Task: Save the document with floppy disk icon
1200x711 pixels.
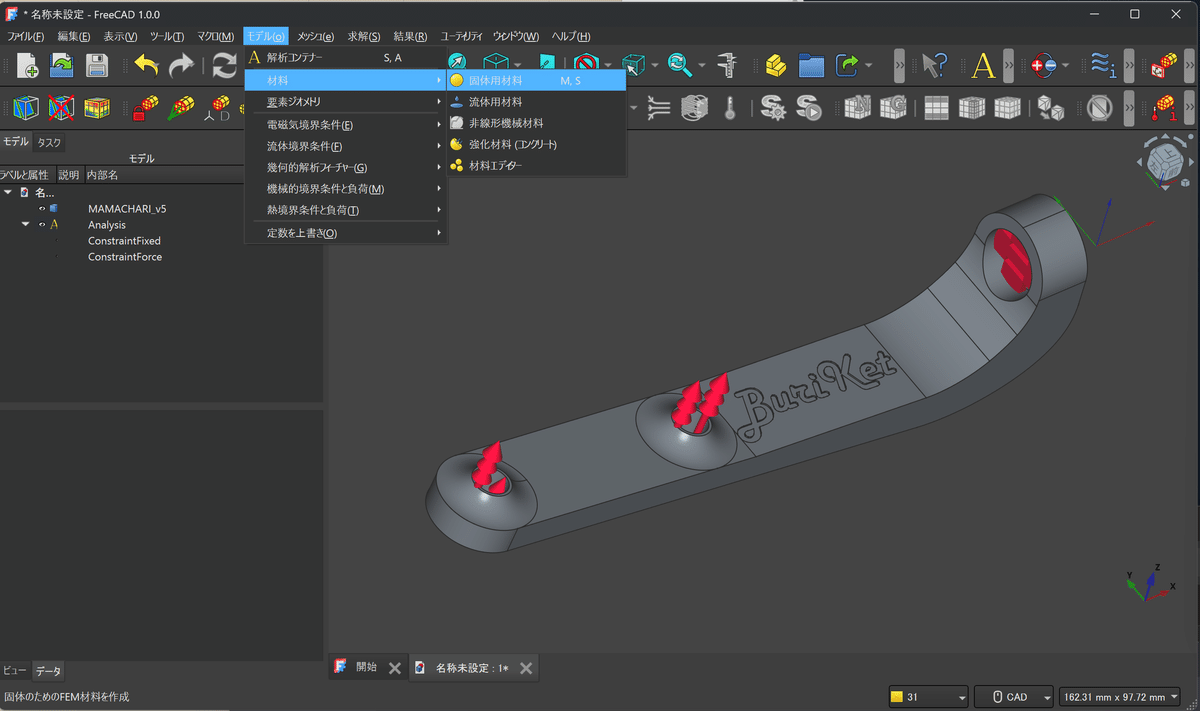Action: click(x=96, y=66)
